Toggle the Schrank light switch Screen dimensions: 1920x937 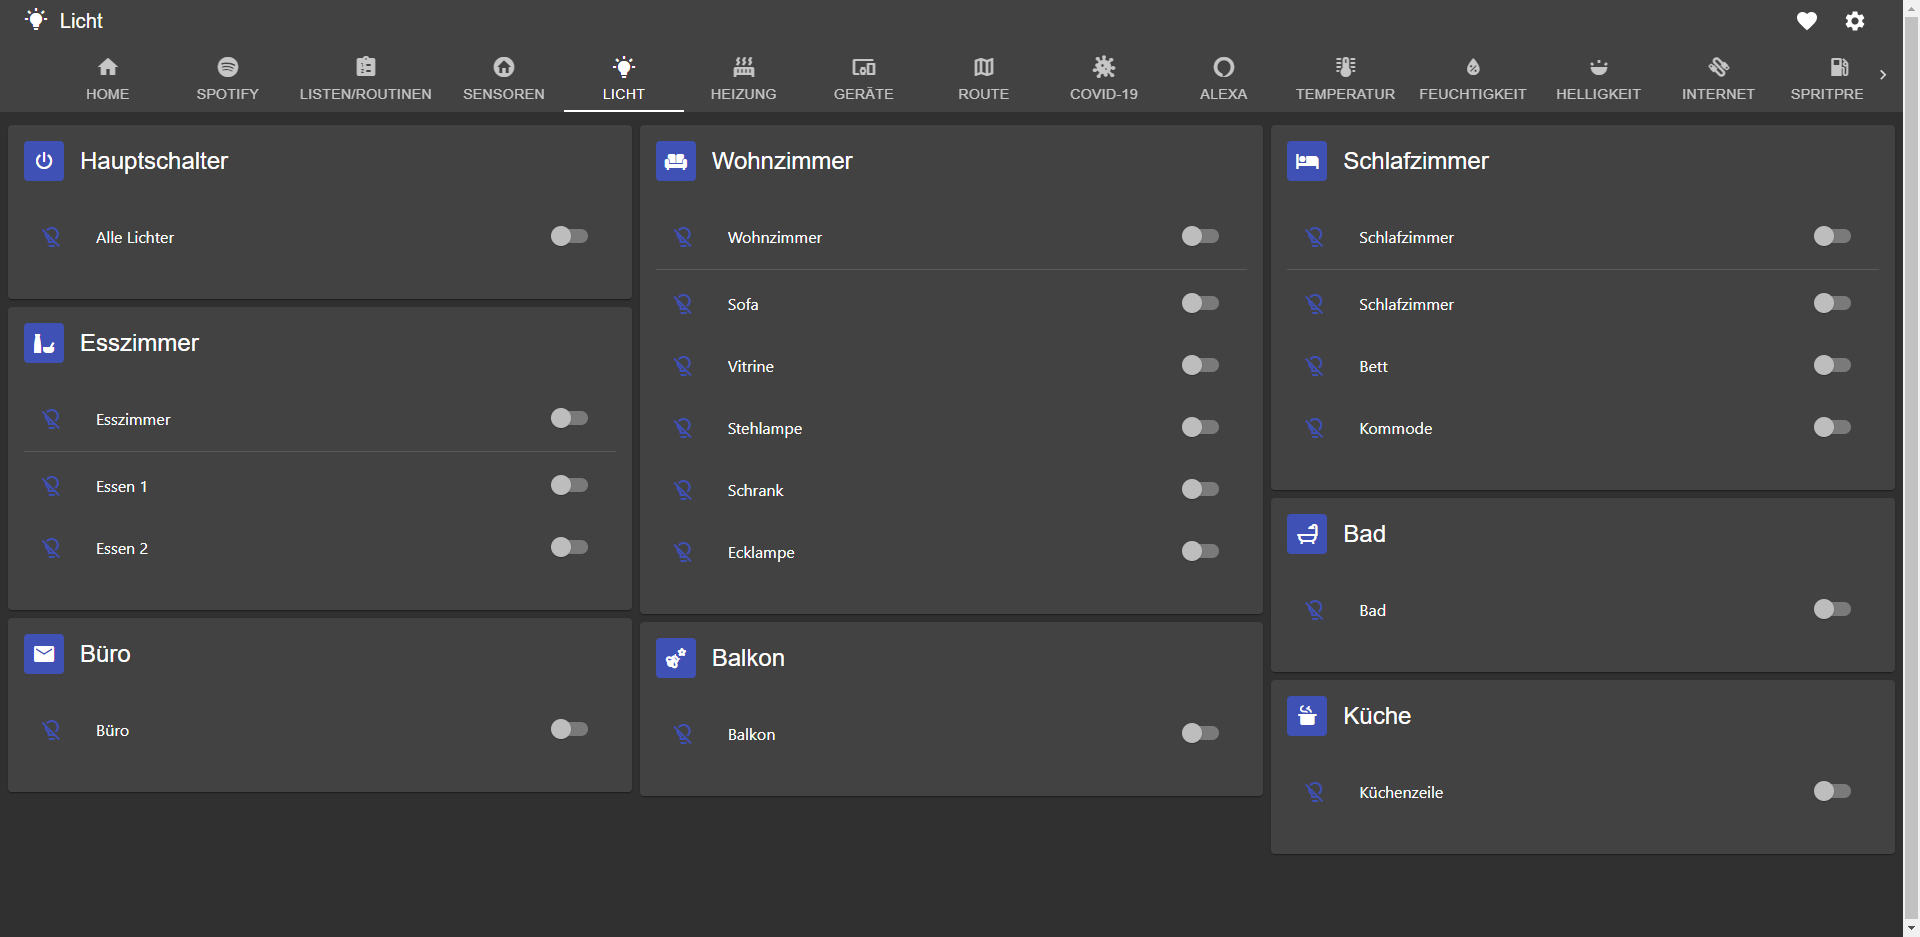tap(1200, 489)
